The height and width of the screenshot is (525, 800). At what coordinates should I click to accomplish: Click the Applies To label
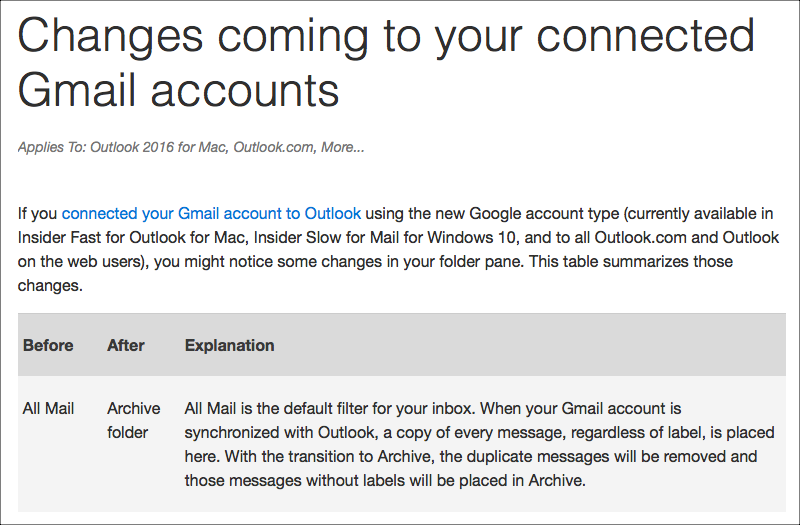[x=51, y=147]
